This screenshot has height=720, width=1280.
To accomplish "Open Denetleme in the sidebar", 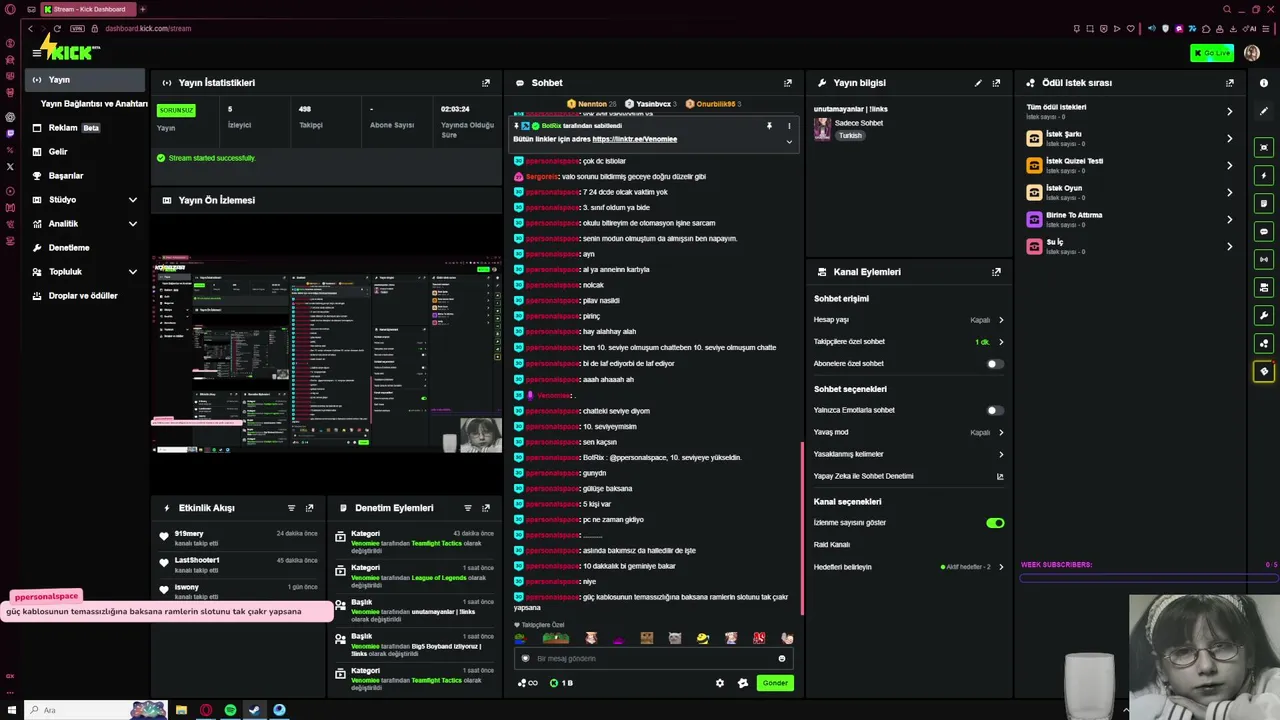I will [x=86, y=248].
